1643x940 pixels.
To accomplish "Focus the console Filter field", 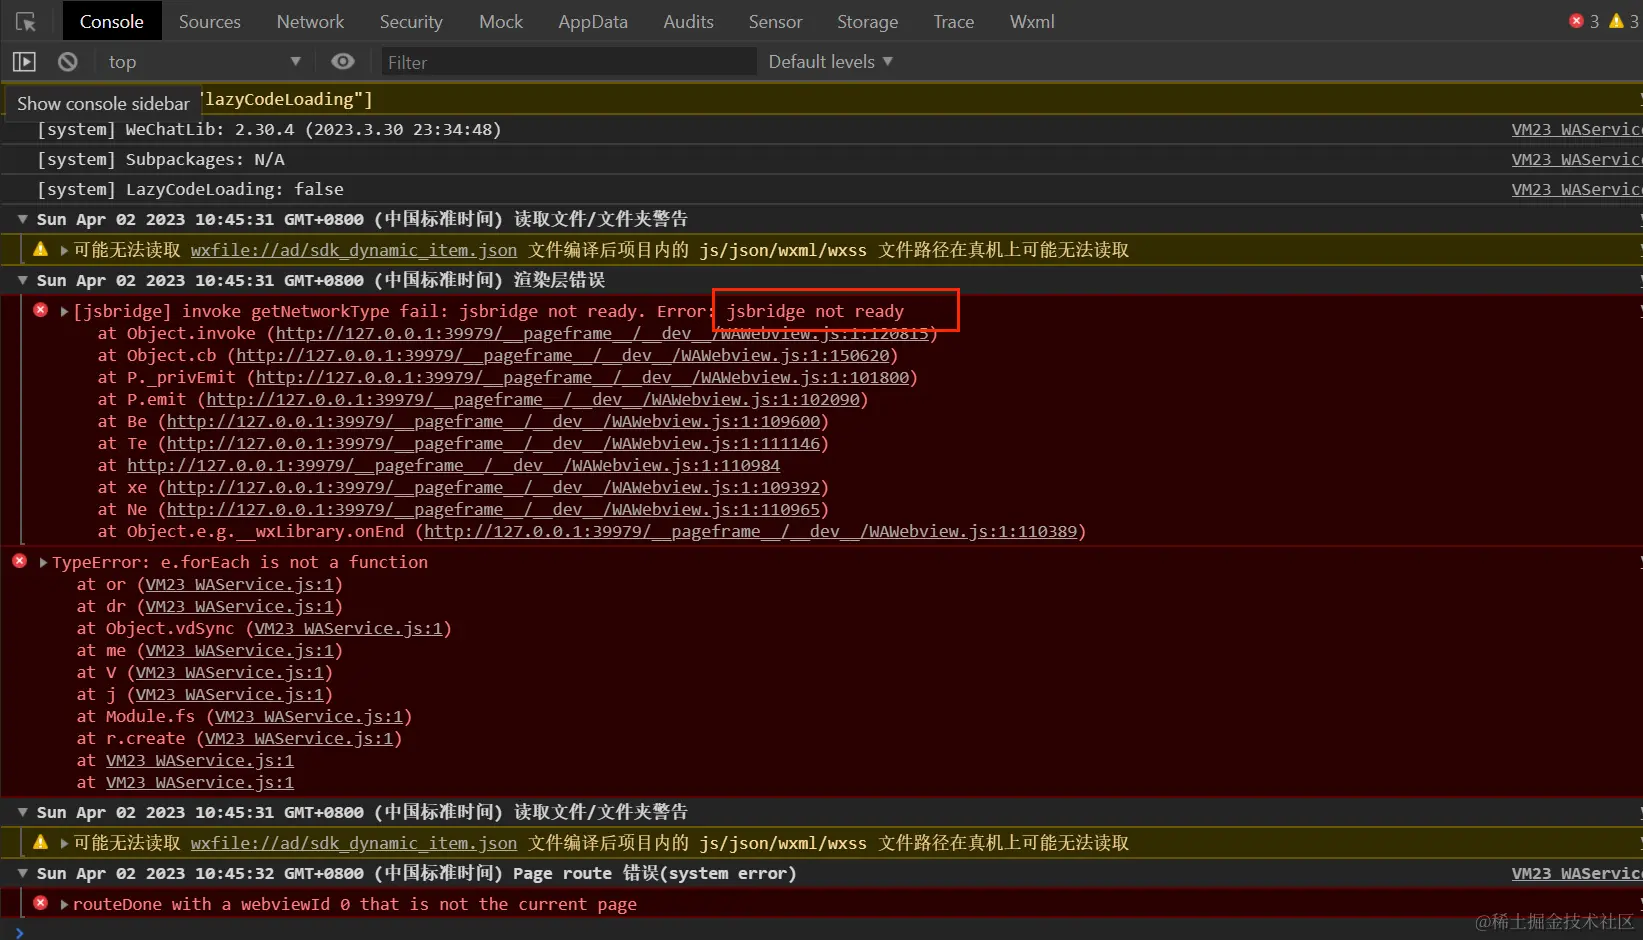I will pos(568,62).
